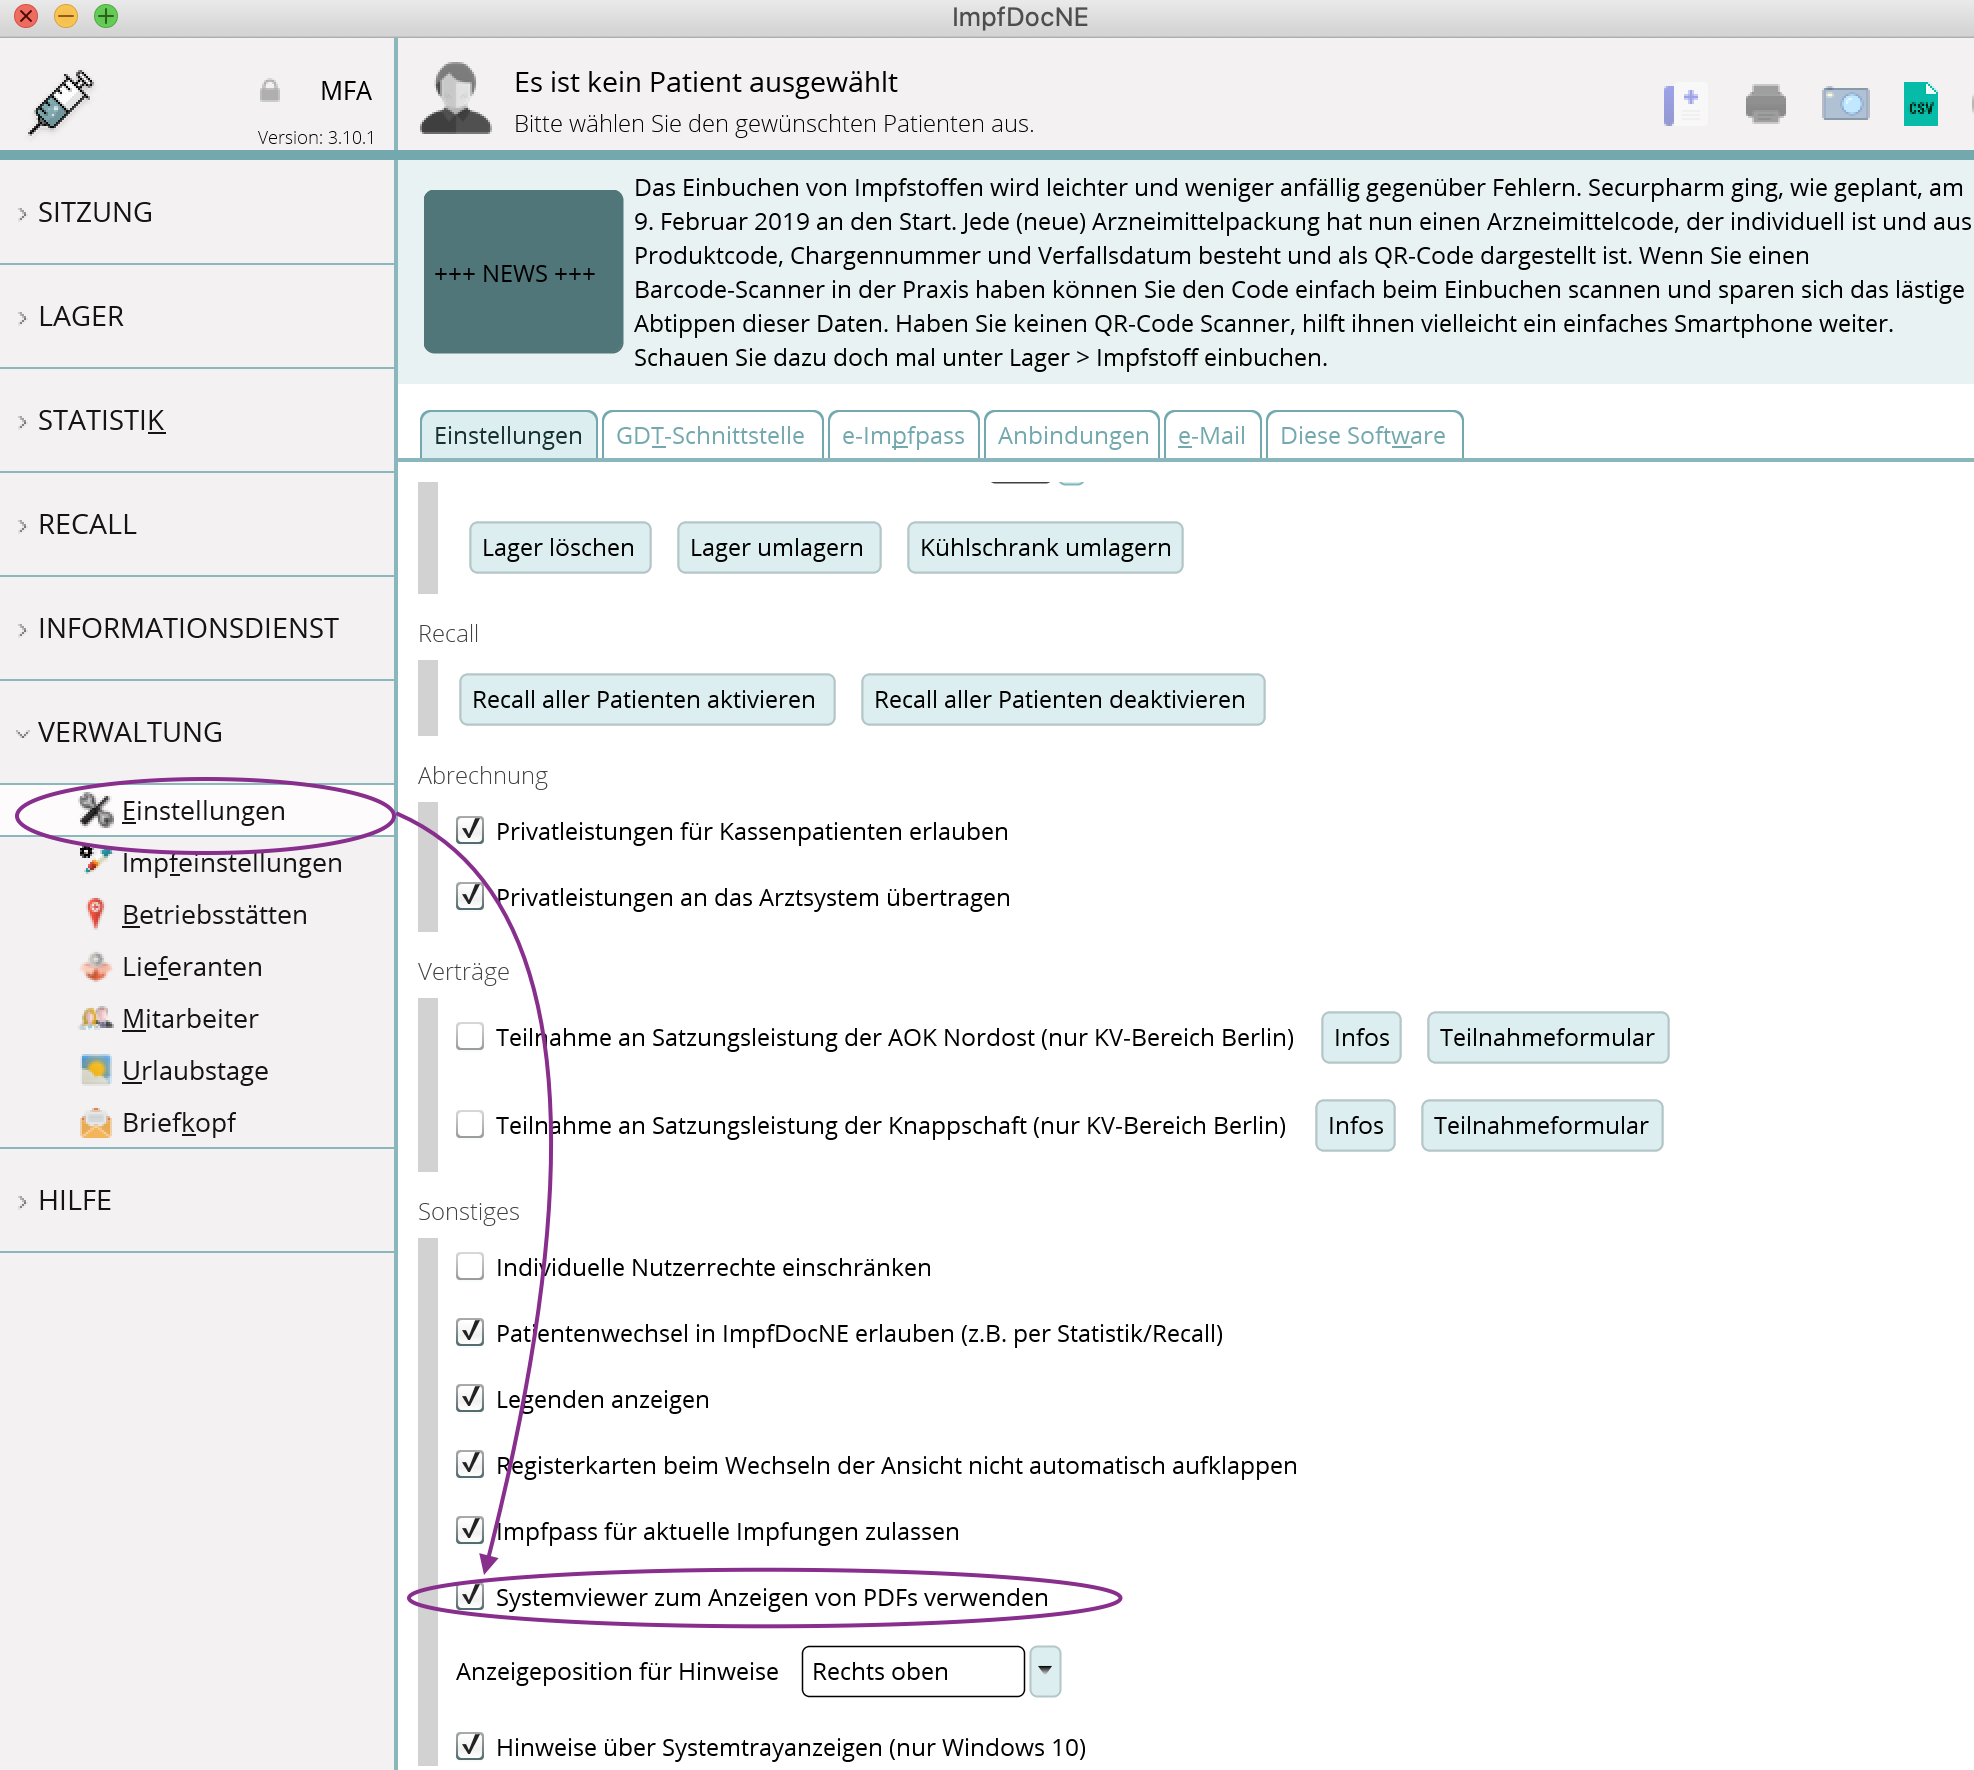Toggle Privatleistungen an das Arztsystem übertragen
The width and height of the screenshot is (1974, 1770).
[470, 896]
